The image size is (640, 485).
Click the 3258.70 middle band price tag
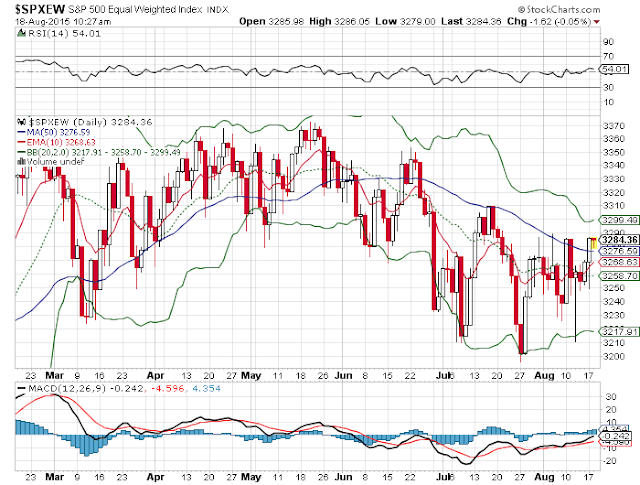click(620, 276)
